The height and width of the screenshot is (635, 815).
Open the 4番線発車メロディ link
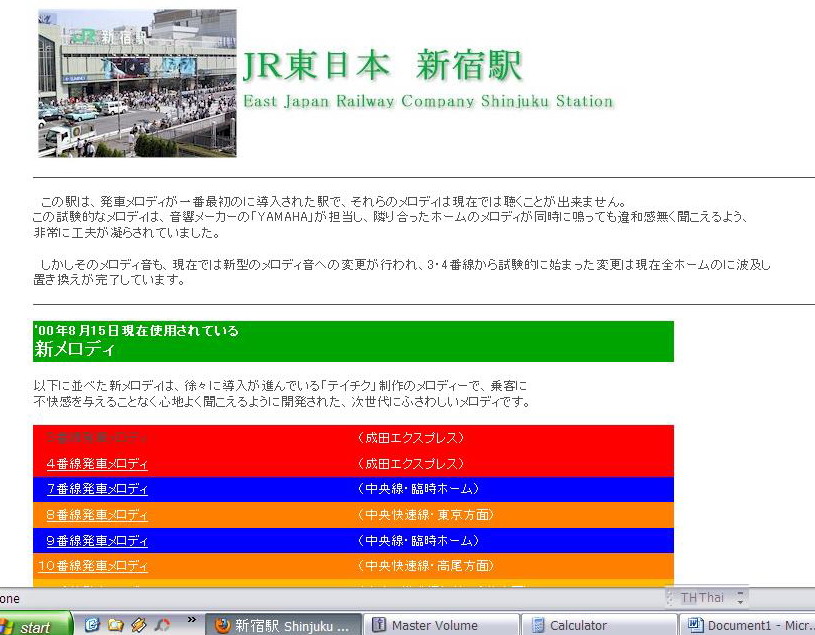[x=97, y=464]
